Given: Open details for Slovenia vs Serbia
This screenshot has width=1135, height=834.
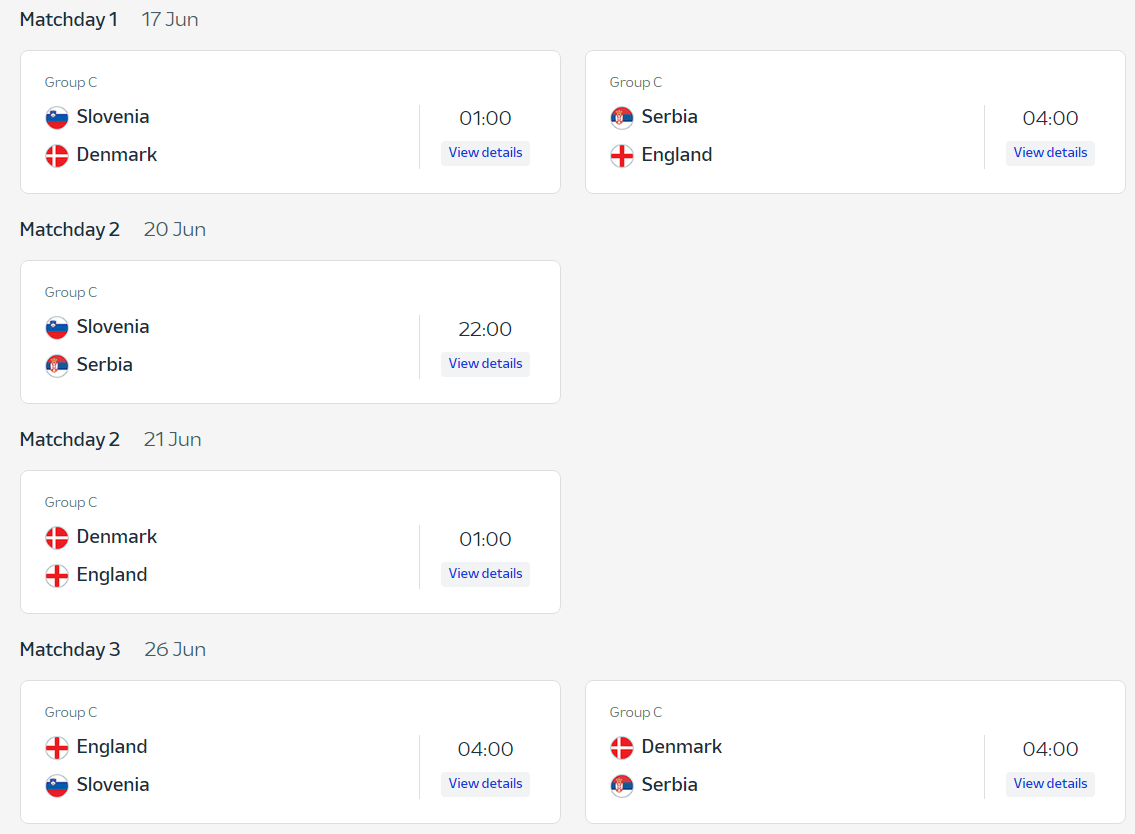Looking at the screenshot, I should tap(485, 364).
